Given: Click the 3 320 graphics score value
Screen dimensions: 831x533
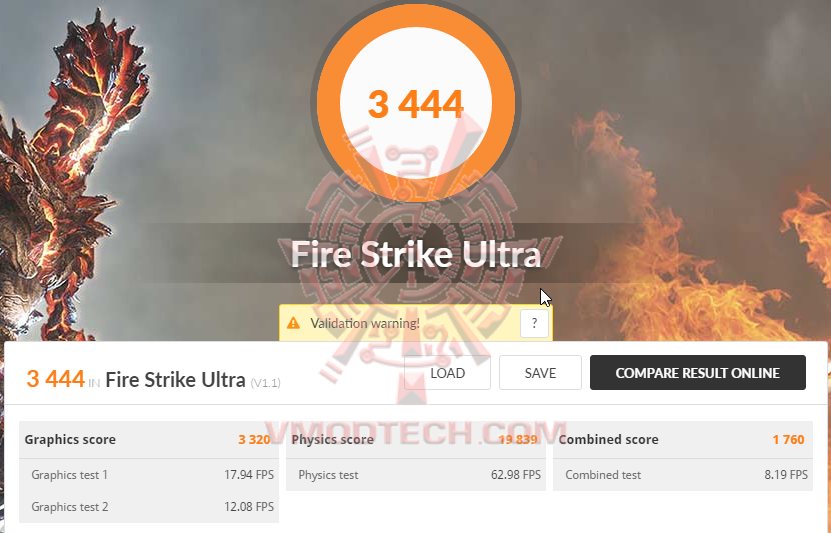Looking at the screenshot, I should pyautogui.click(x=254, y=440).
